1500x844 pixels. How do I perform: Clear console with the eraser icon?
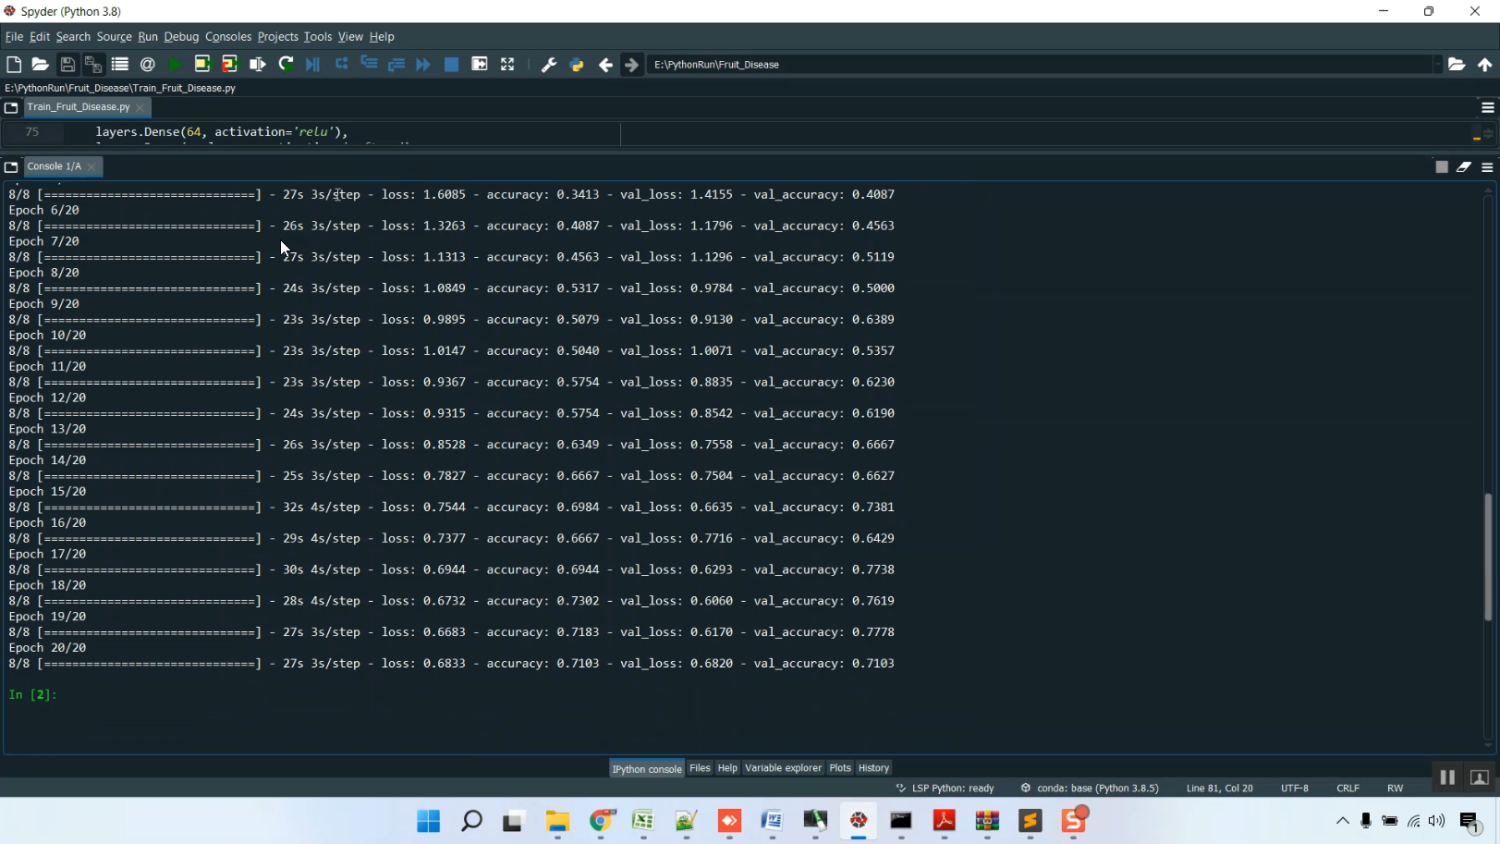[x=1464, y=167]
